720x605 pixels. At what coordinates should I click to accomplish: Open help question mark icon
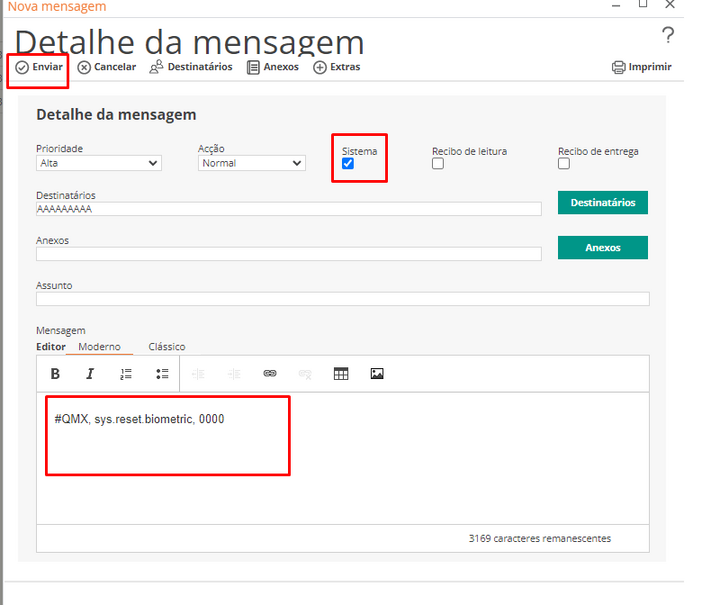[x=668, y=36]
